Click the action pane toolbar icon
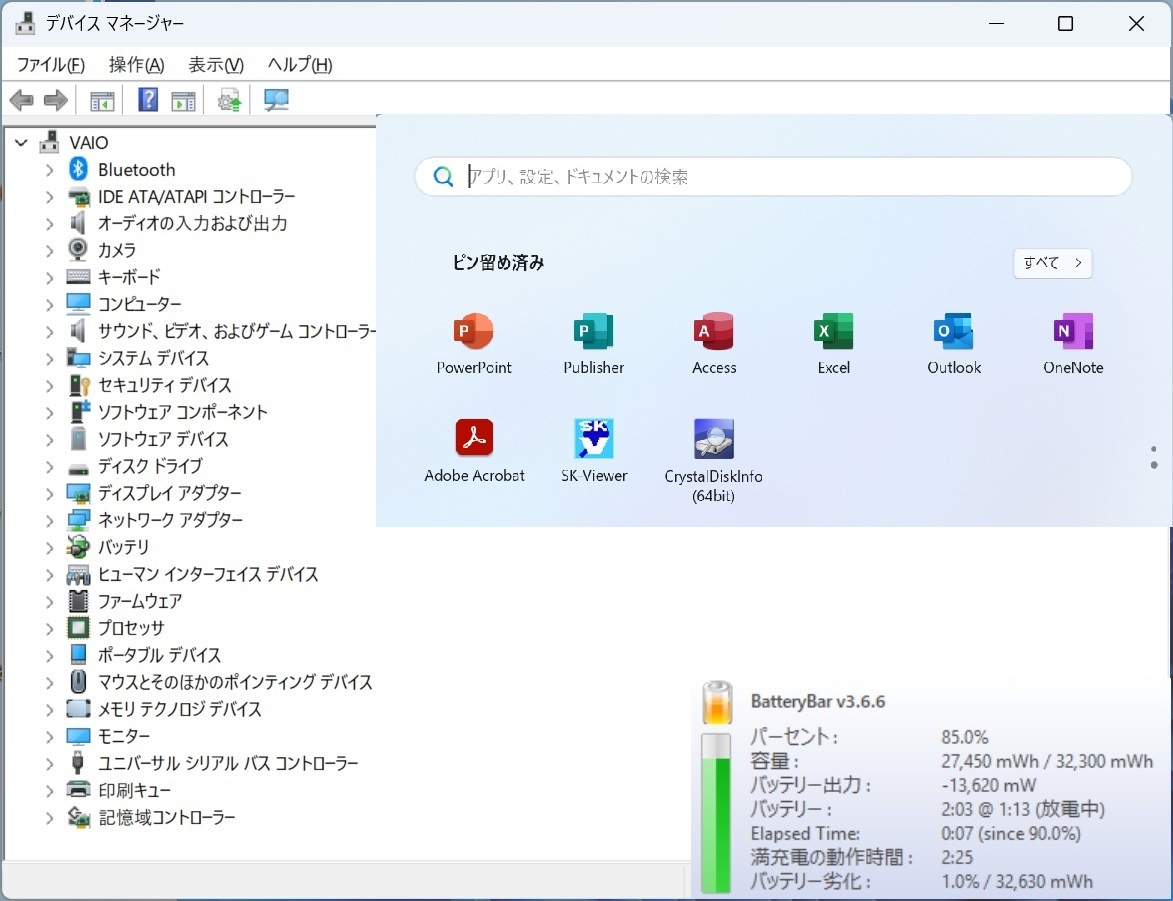 click(183, 100)
